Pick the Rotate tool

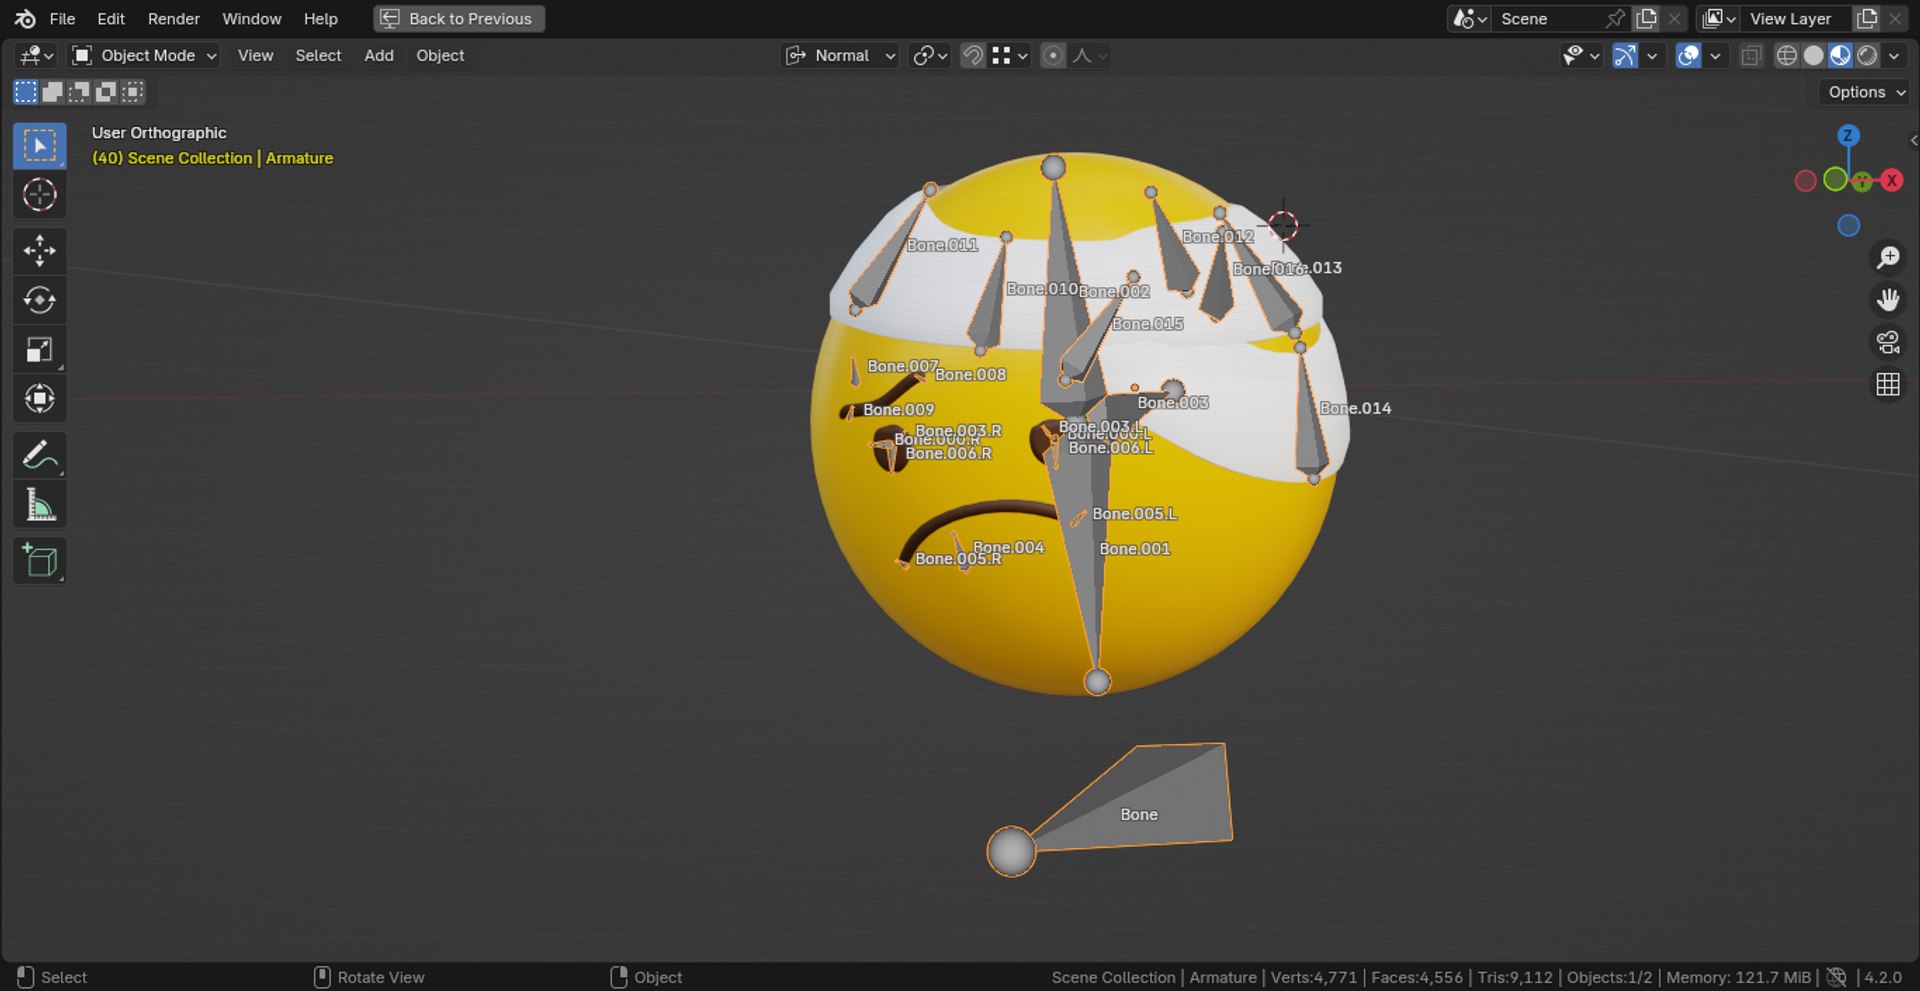pyautogui.click(x=40, y=300)
